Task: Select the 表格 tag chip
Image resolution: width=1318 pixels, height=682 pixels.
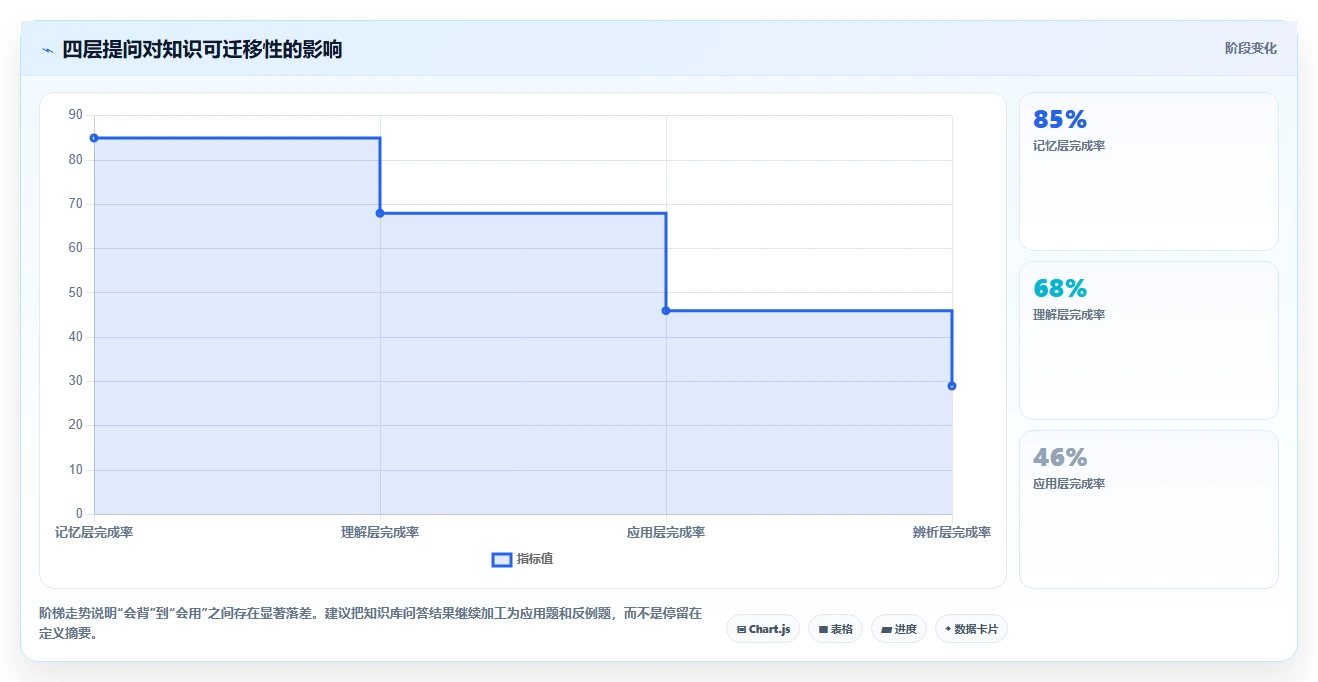Action: (x=835, y=629)
